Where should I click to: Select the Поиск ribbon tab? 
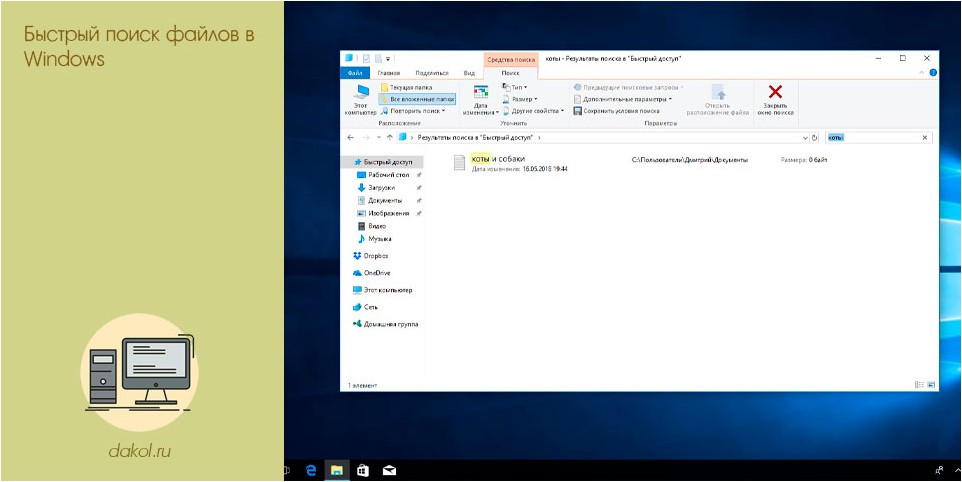point(510,73)
